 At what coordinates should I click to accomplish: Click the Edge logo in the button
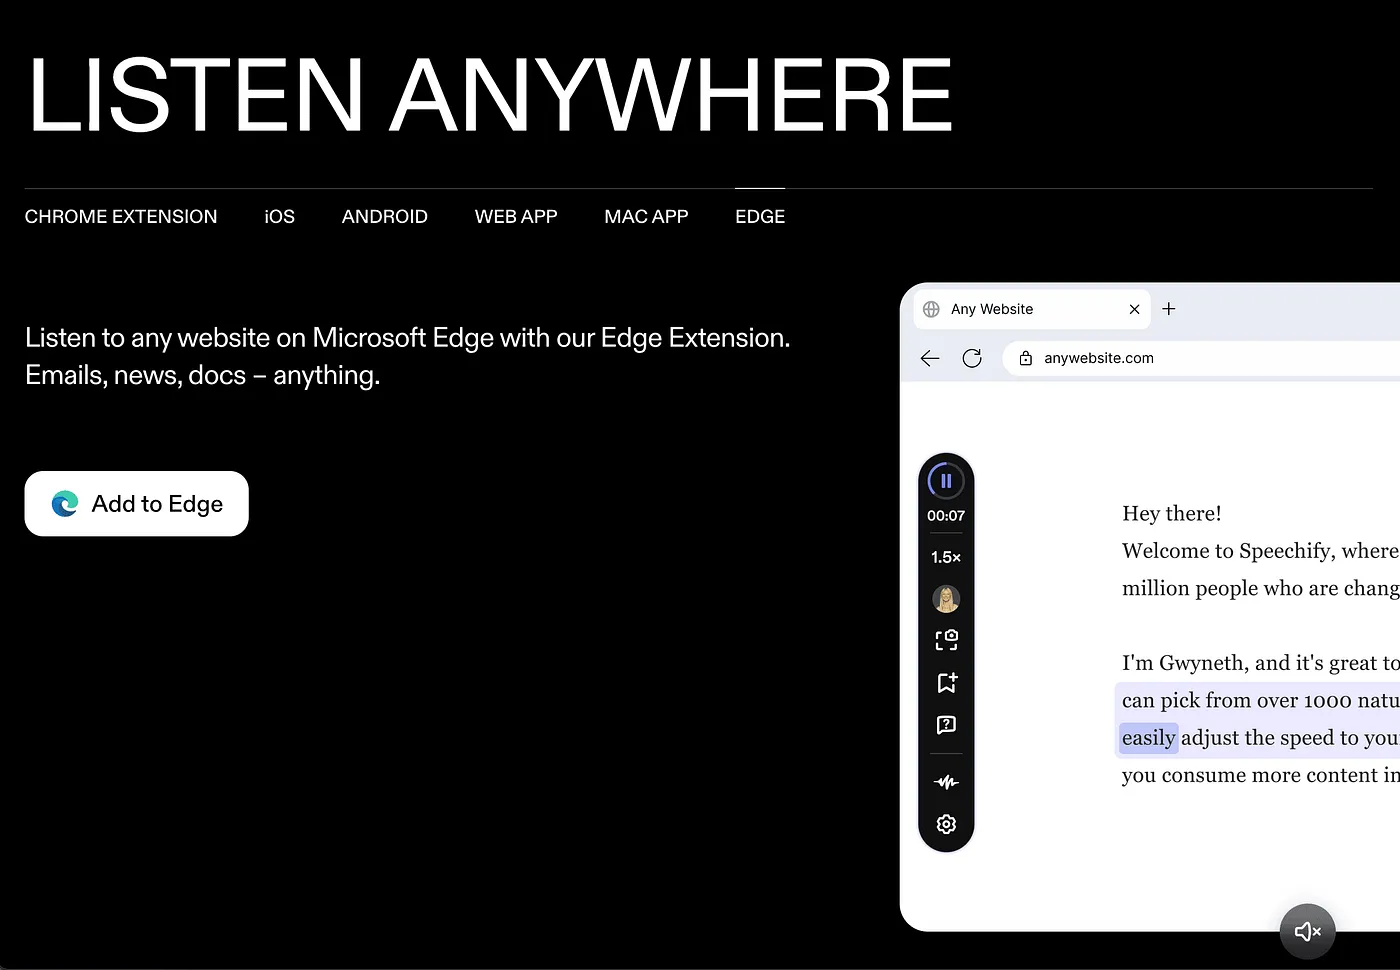tap(65, 504)
